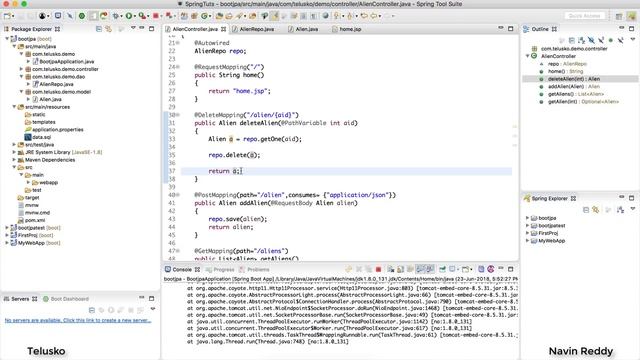This screenshot has width=640, height=360.
Task: Toggle Hide Local Types in Outline
Action: coord(620,40)
